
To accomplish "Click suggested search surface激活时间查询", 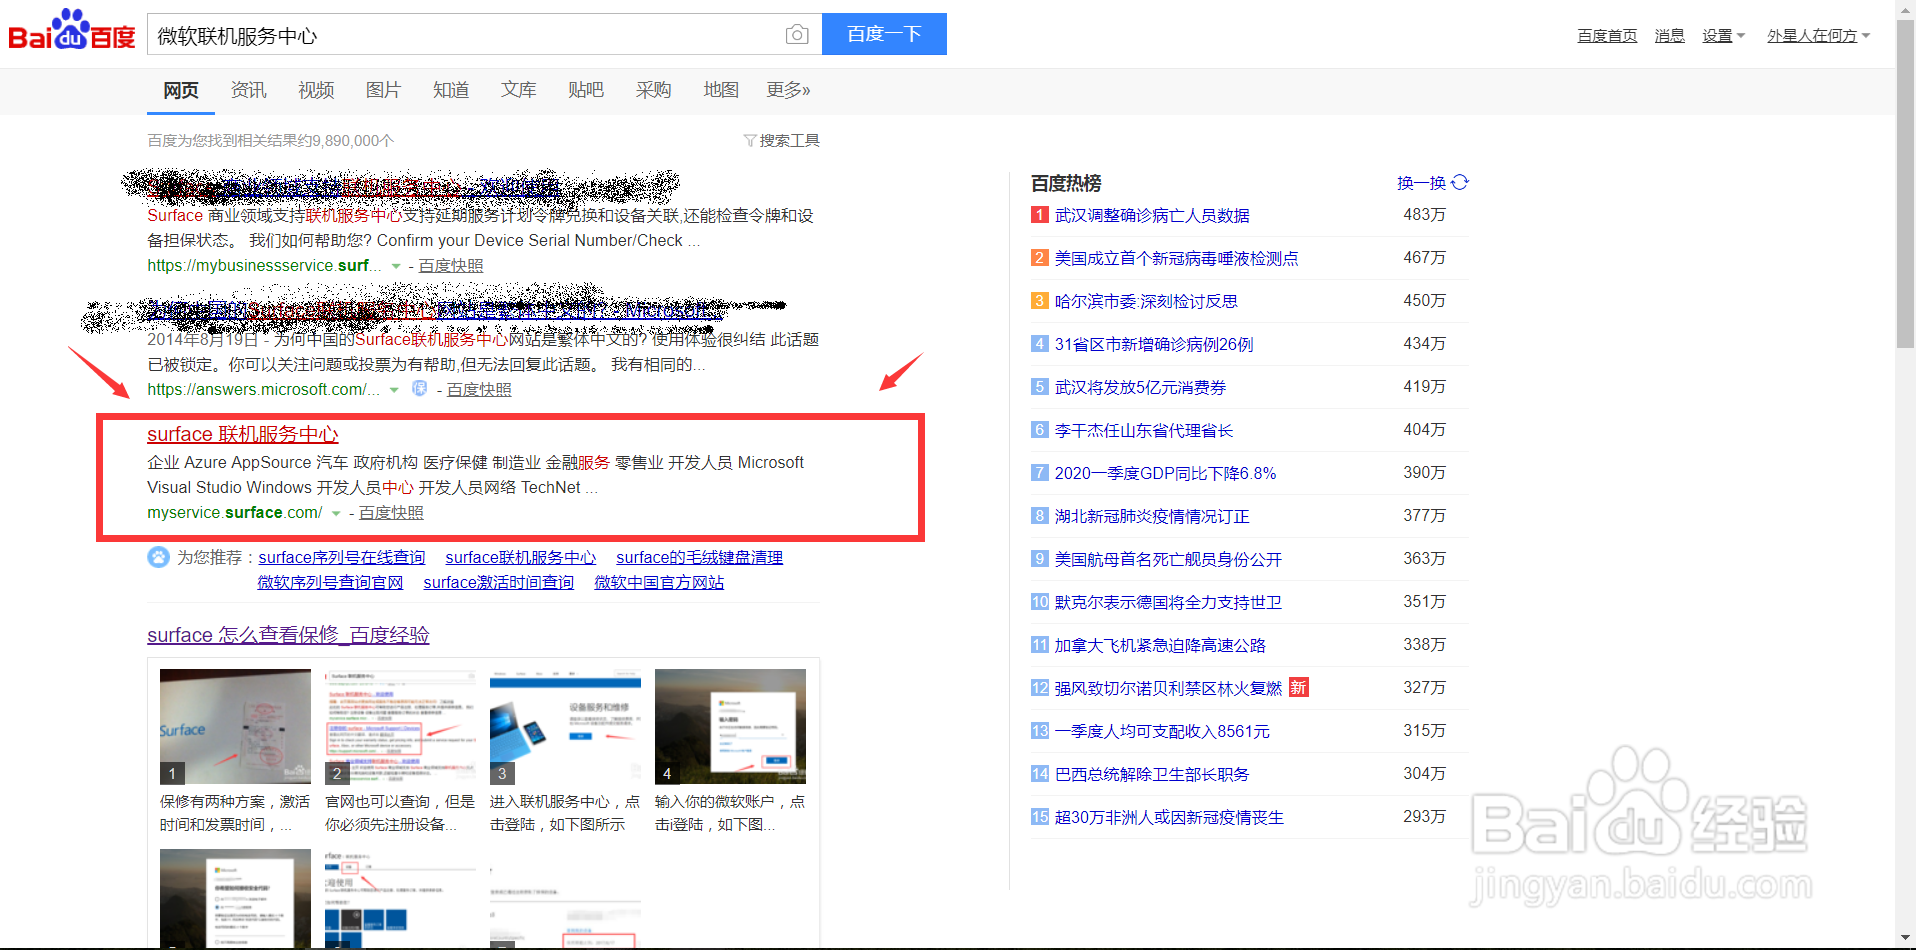I will 498,582.
